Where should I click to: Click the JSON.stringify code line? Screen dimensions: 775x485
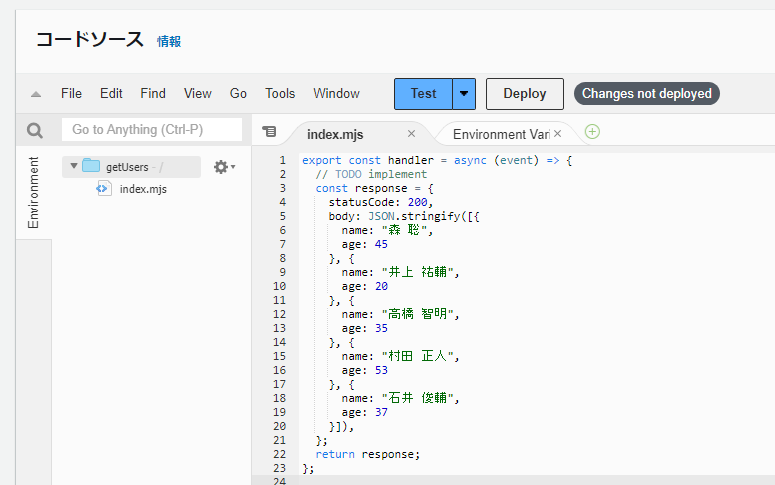coord(404,216)
